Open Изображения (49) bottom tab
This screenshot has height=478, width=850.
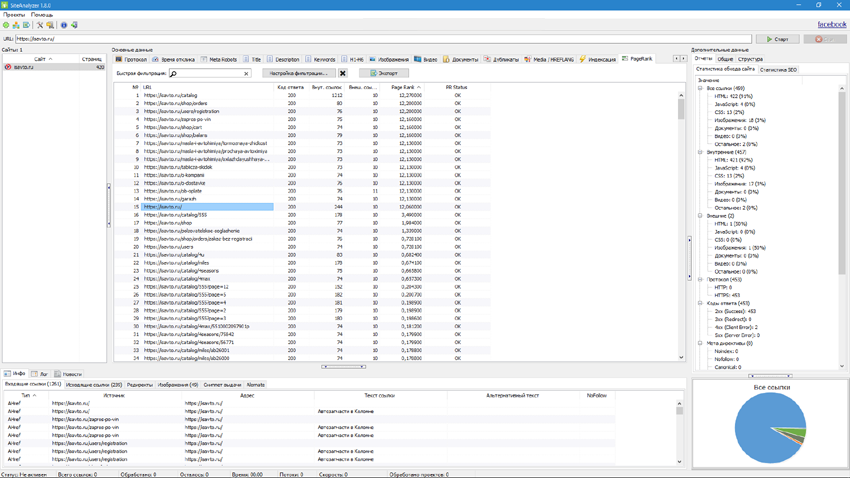[178, 385]
